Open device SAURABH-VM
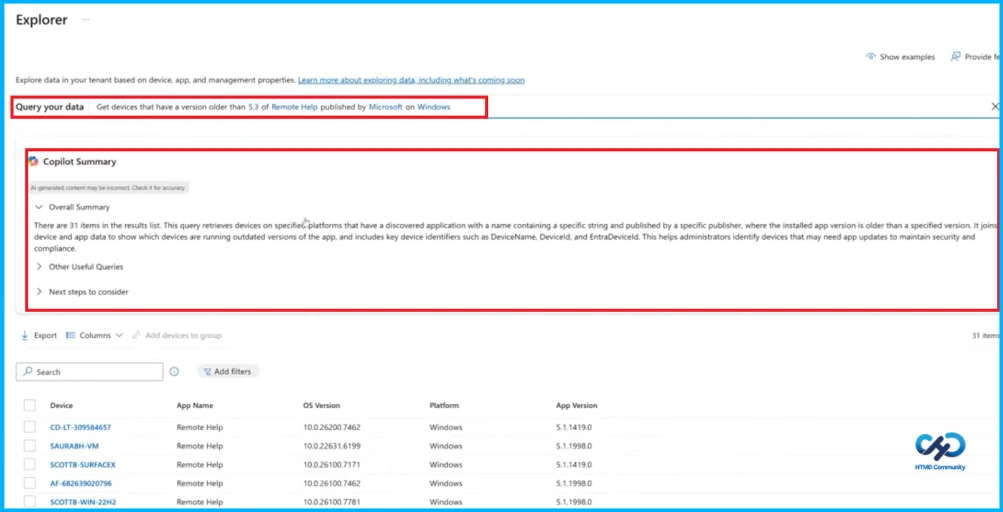The width and height of the screenshot is (1003, 512). point(74,445)
